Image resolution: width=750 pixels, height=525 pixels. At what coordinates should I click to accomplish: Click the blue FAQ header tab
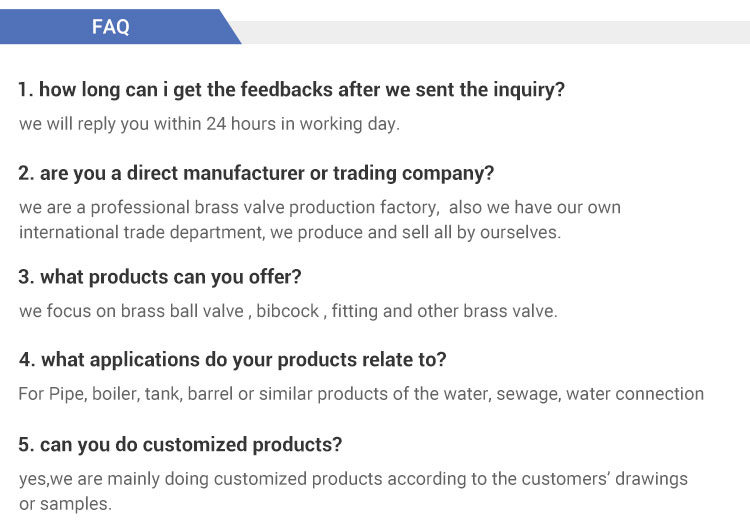(111, 27)
